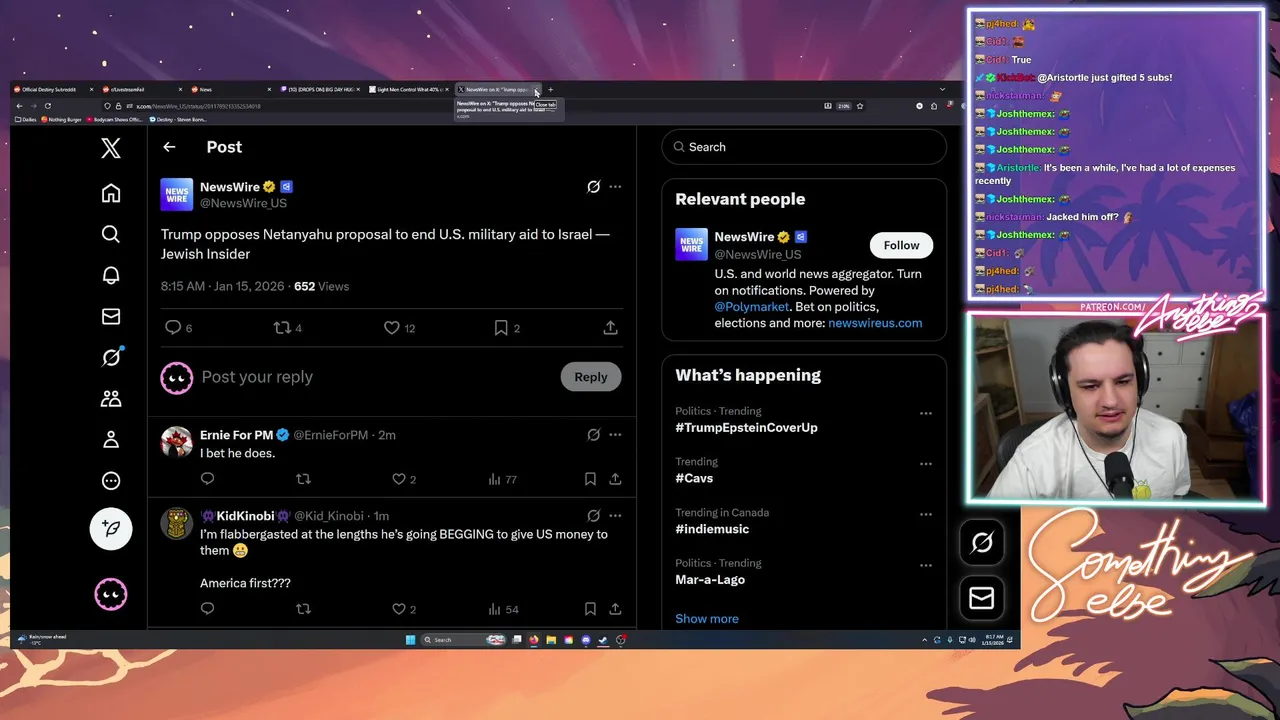Click the Reply button
1280x720 pixels.
591,377
